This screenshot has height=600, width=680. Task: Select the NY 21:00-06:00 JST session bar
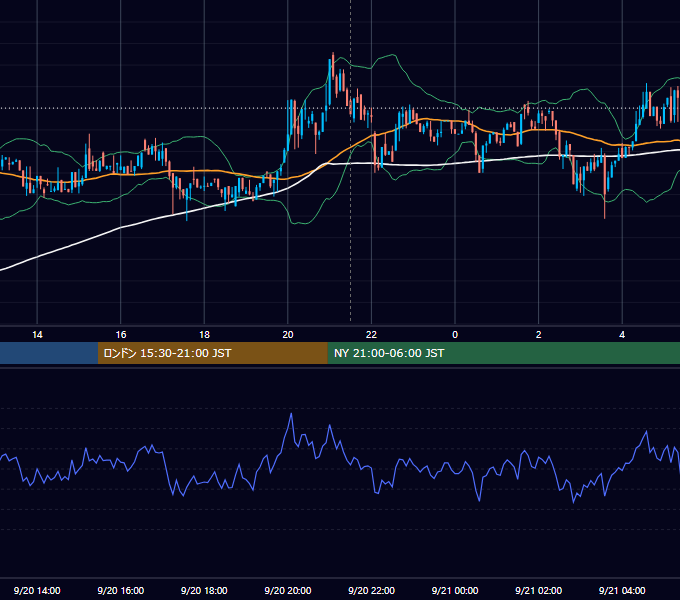503,353
